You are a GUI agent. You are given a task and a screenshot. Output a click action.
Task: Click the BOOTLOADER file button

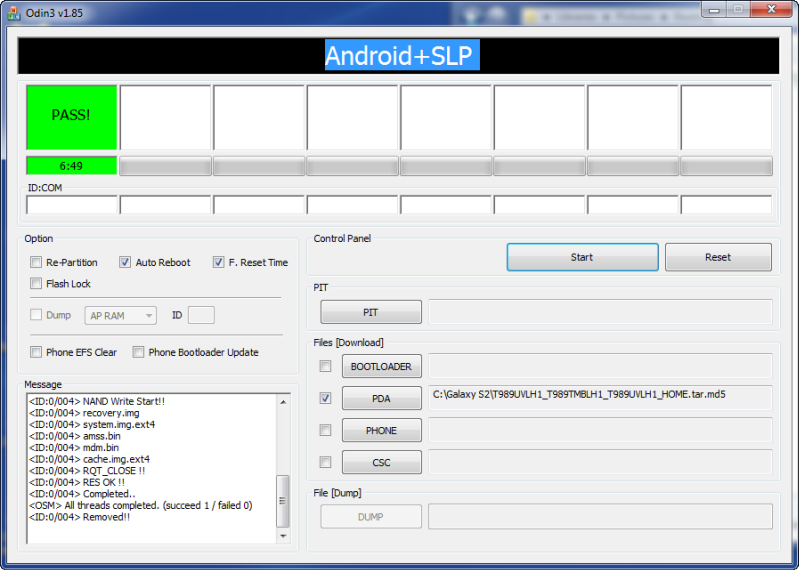click(x=382, y=366)
